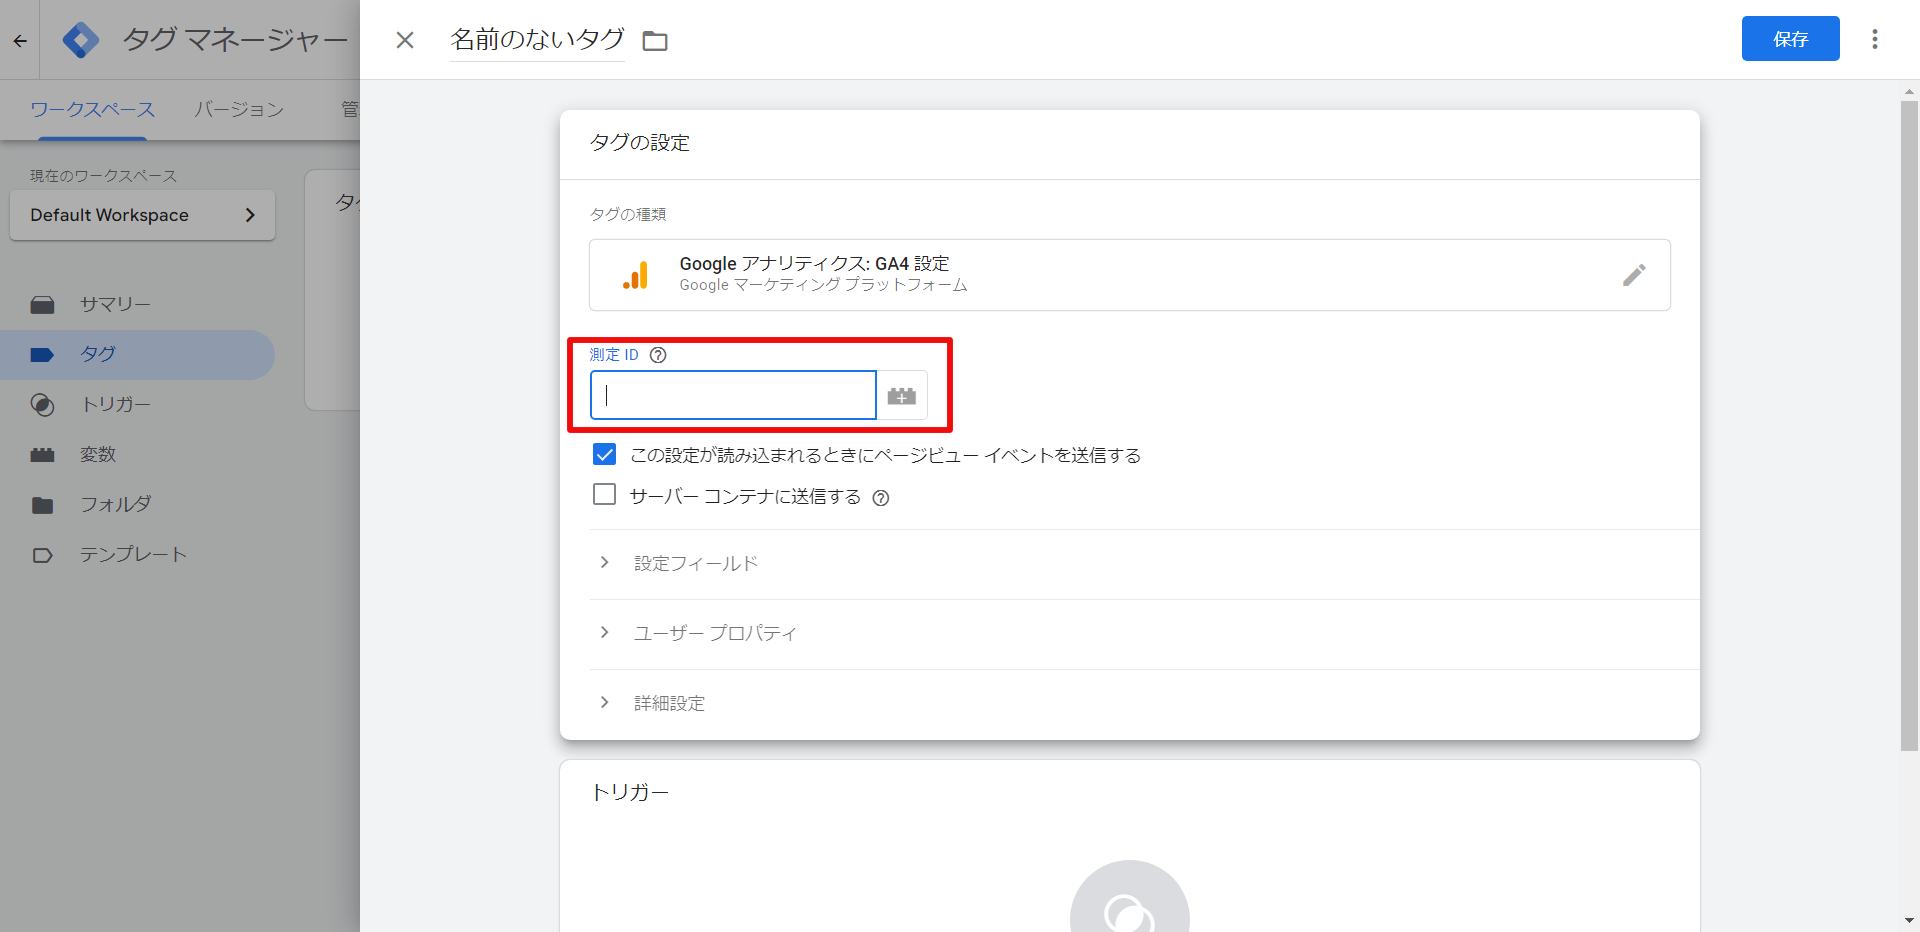Expand the ユーザー プロパティ section
The image size is (1920, 932).
[x=714, y=634]
